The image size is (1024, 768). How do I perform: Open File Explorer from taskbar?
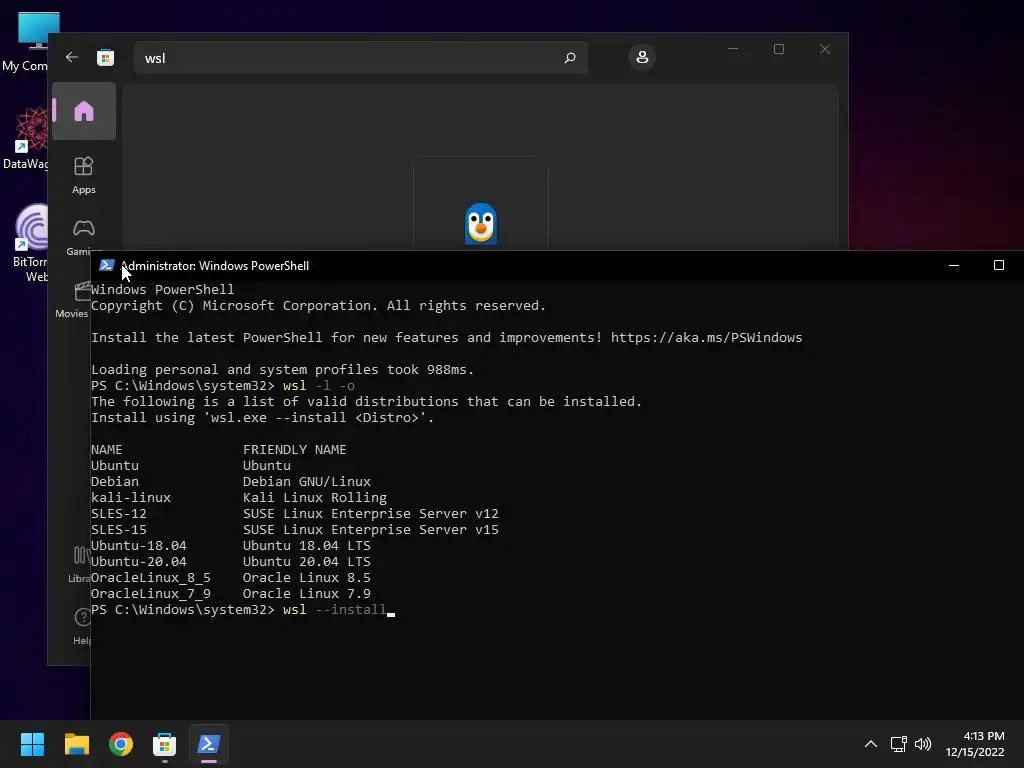pos(76,744)
